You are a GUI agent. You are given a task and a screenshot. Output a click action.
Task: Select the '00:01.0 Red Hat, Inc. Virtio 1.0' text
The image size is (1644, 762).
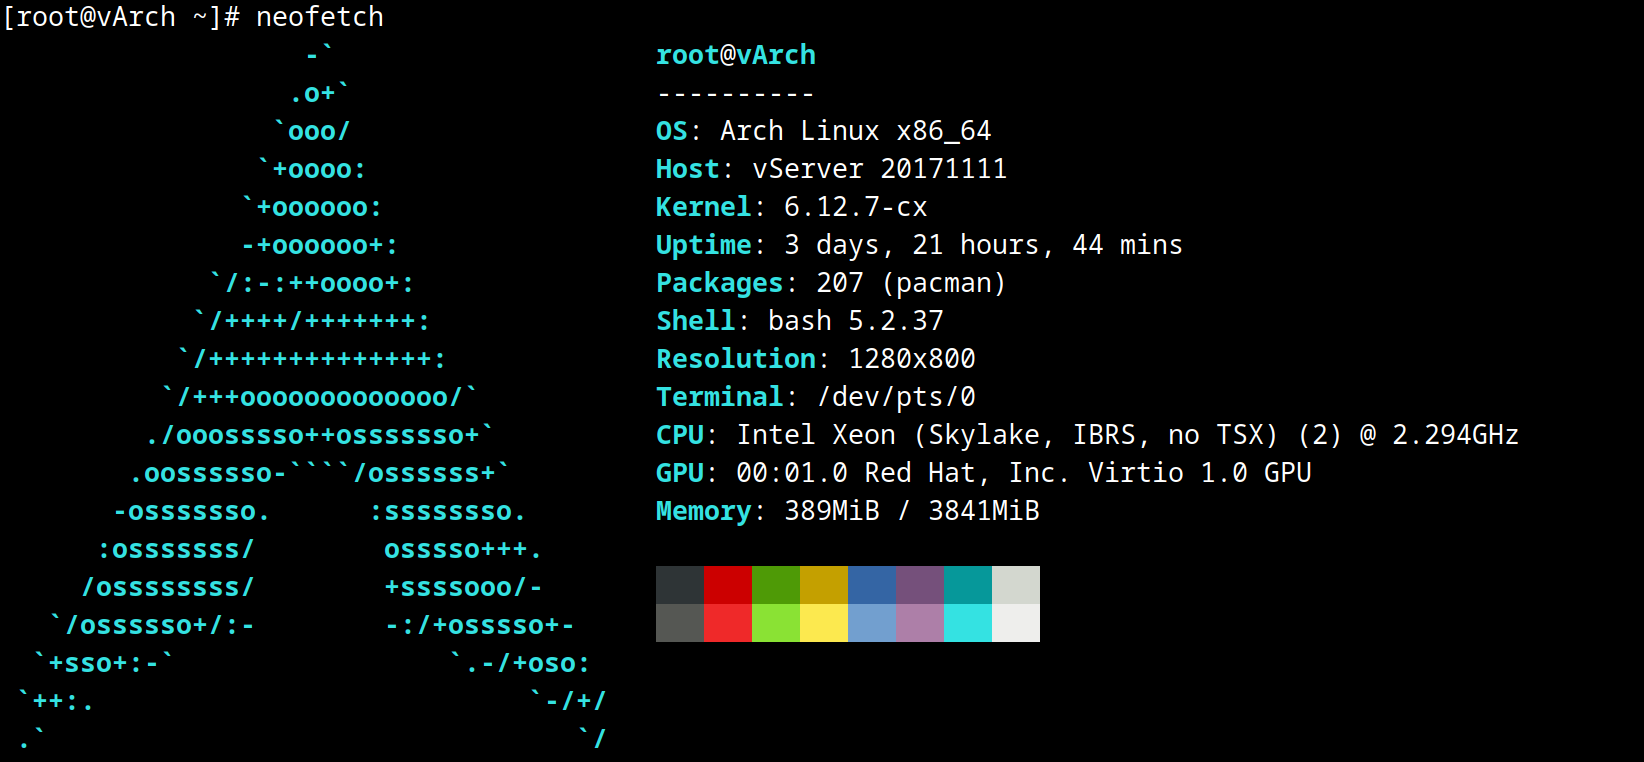[992, 473]
